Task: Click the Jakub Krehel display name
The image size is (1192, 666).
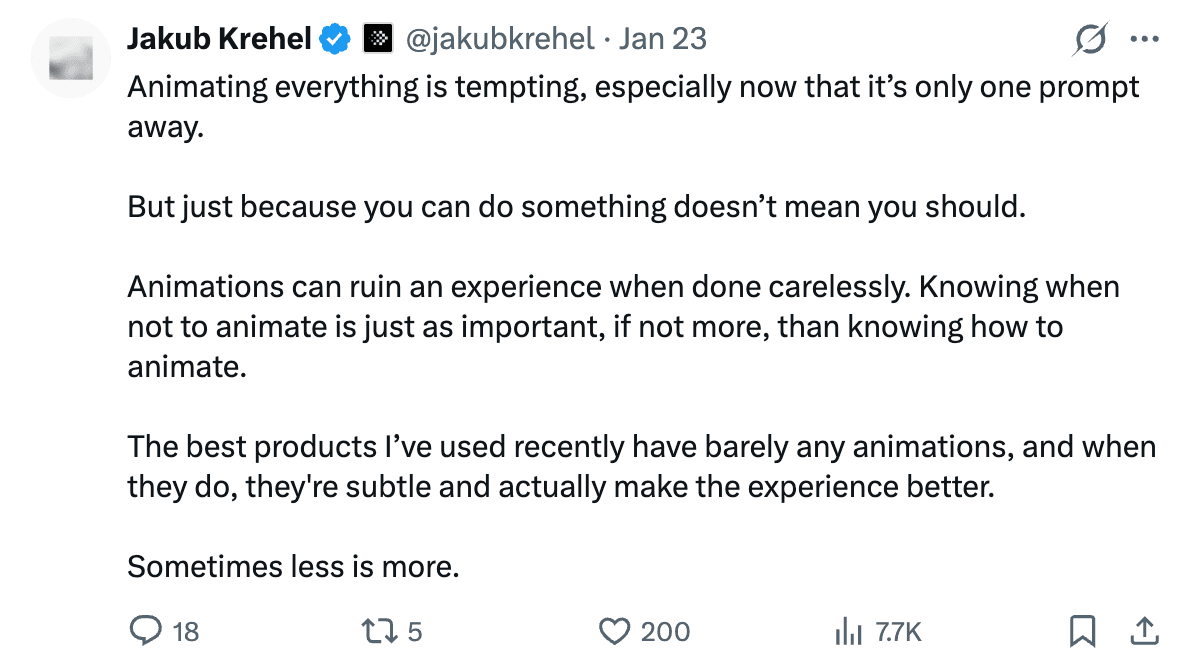Action: 220,40
